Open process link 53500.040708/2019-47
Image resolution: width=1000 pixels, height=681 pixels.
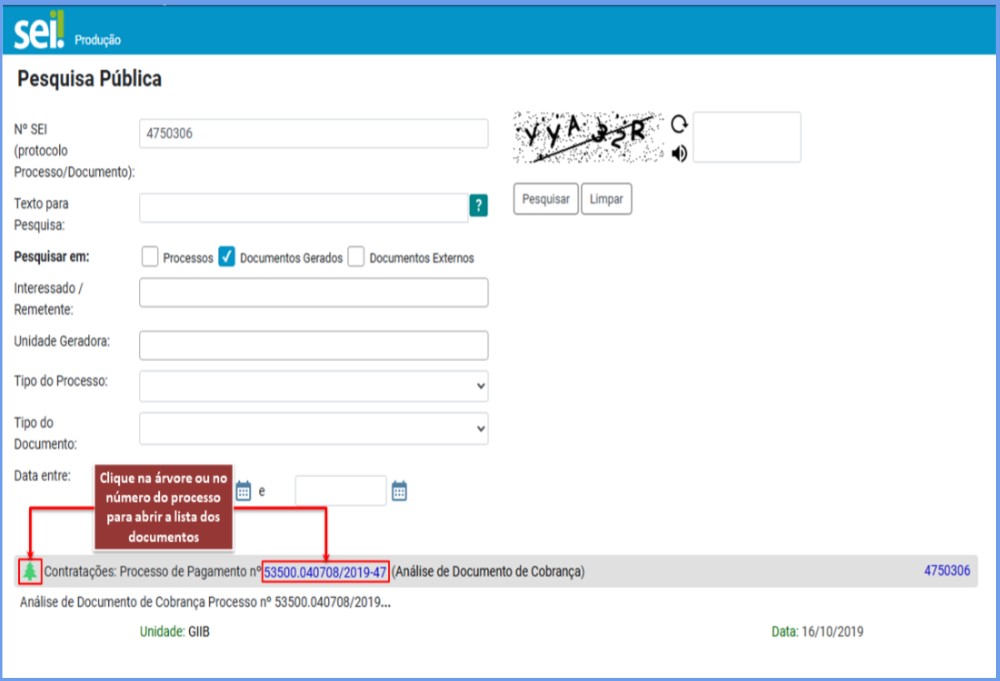click(x=325, y=572)
